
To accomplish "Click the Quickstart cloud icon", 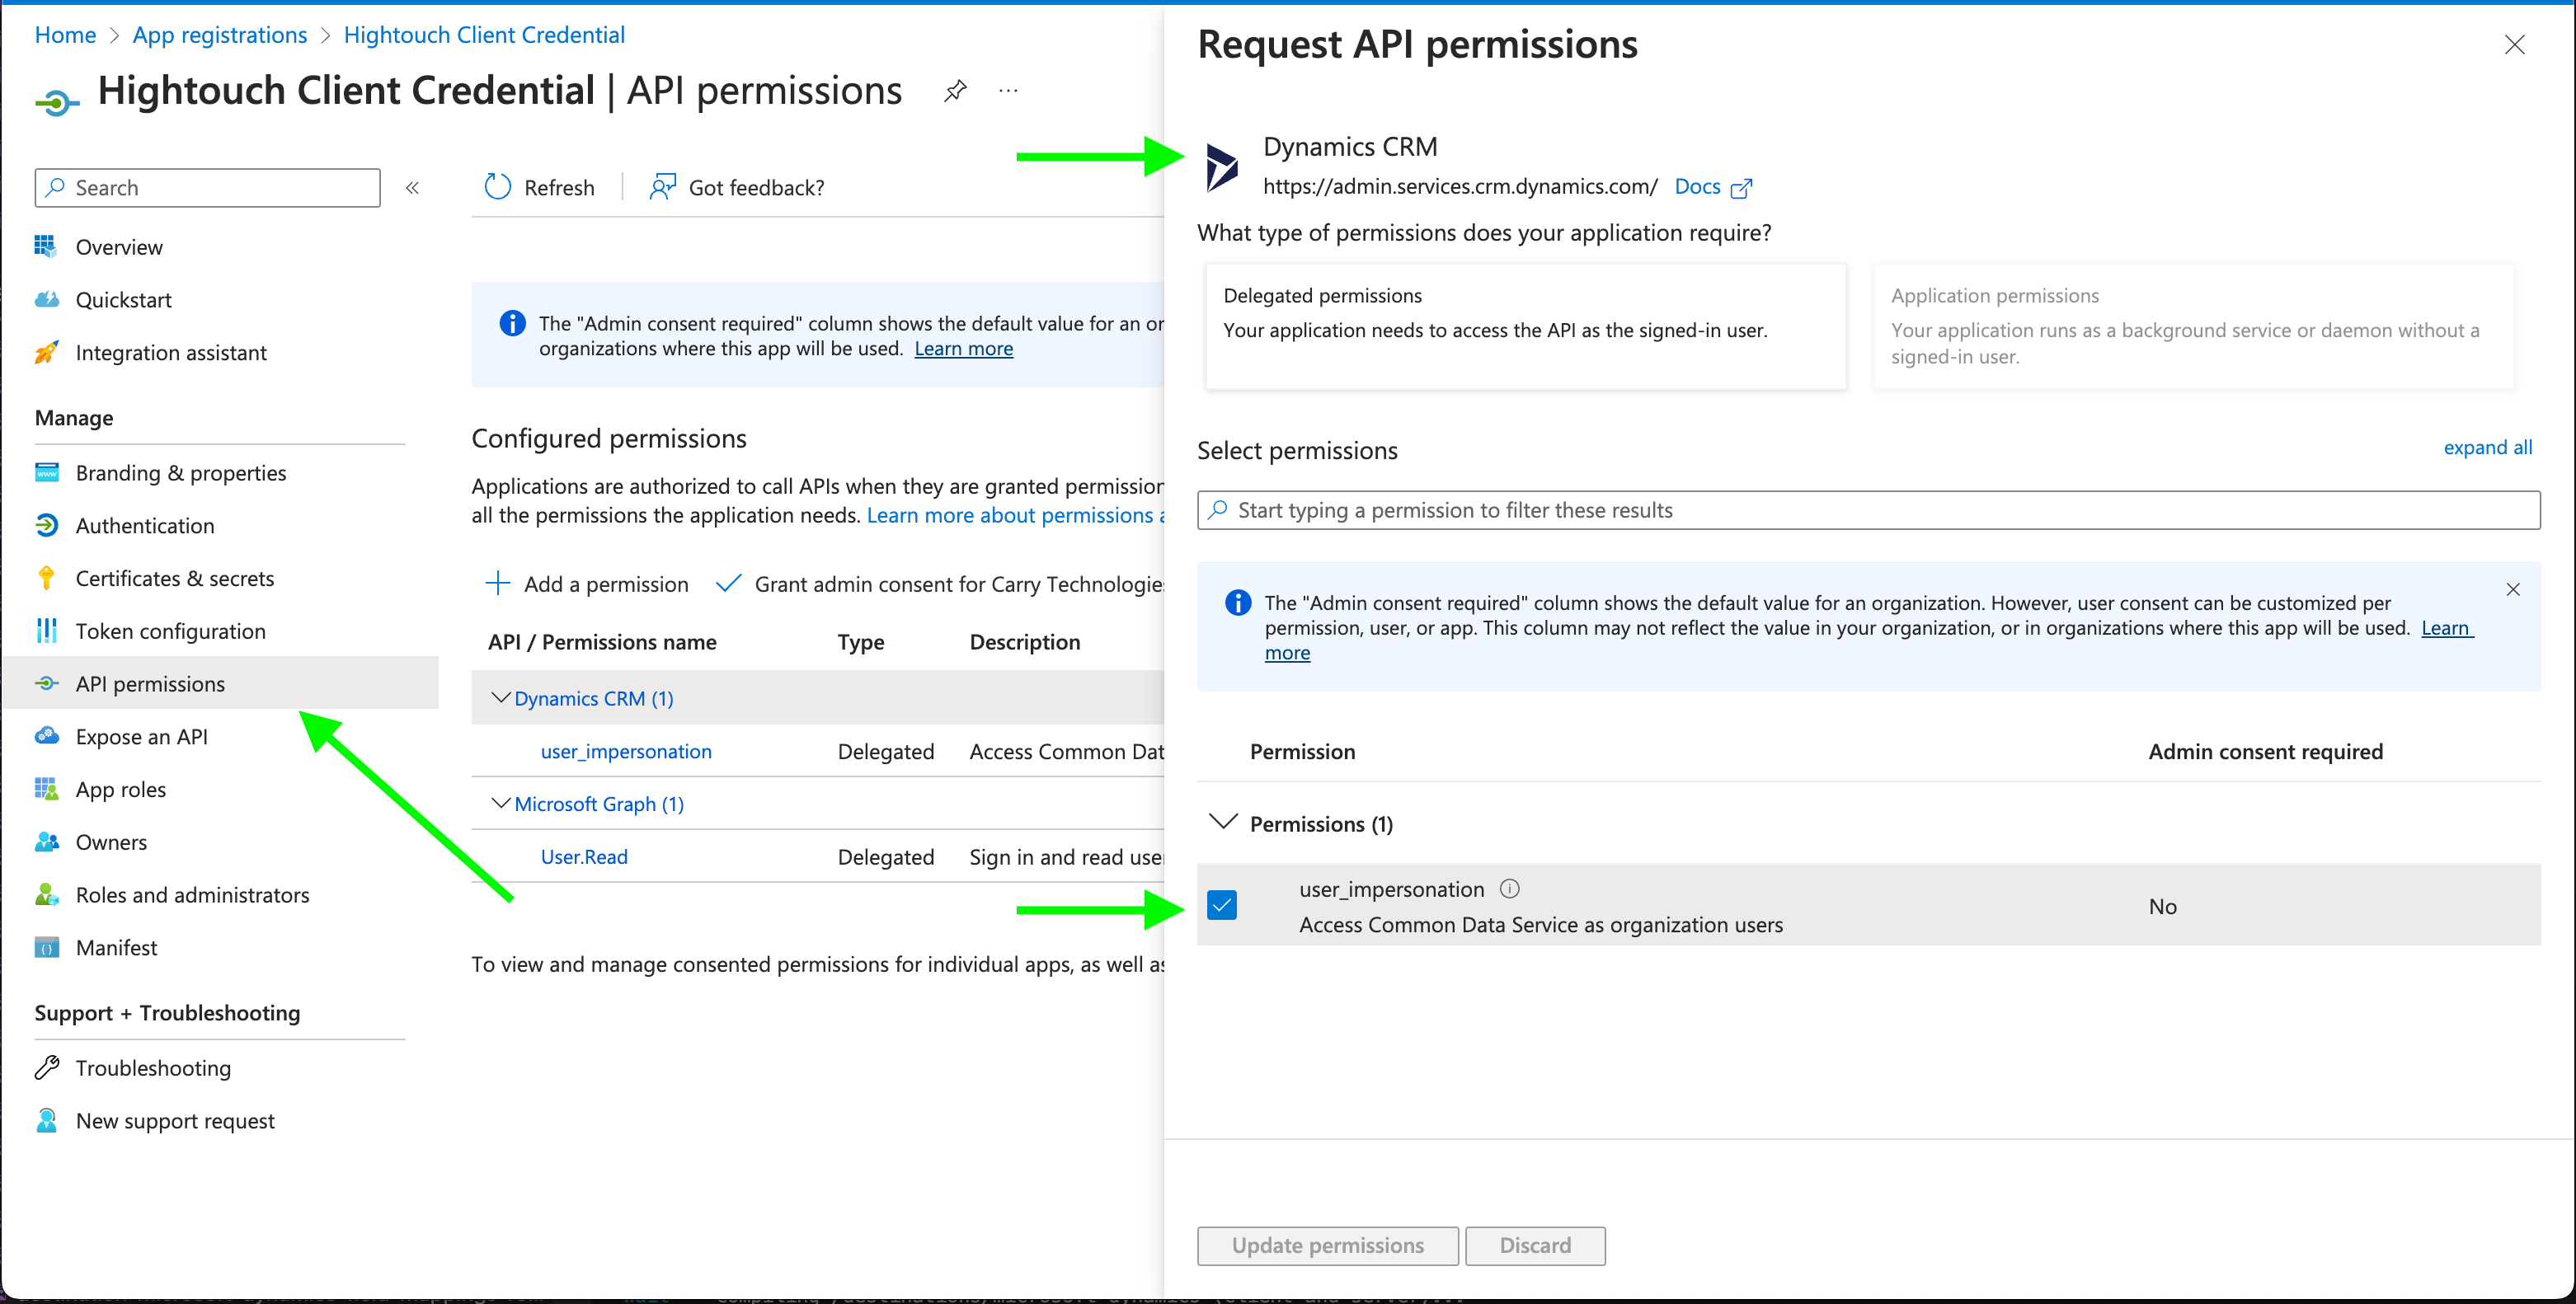I will [46, 299].
